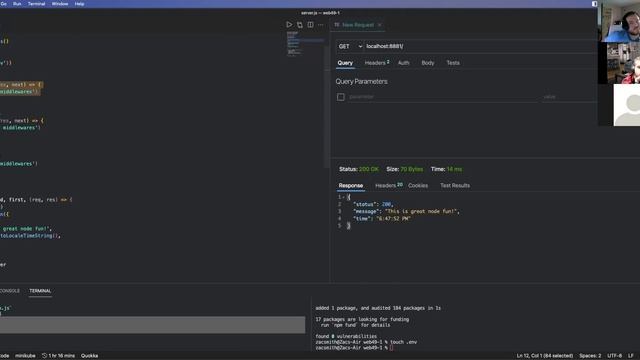Screen dimensions: 640x360
Task: Open the editor's more actions ellipsis
Action: point(321,25)
